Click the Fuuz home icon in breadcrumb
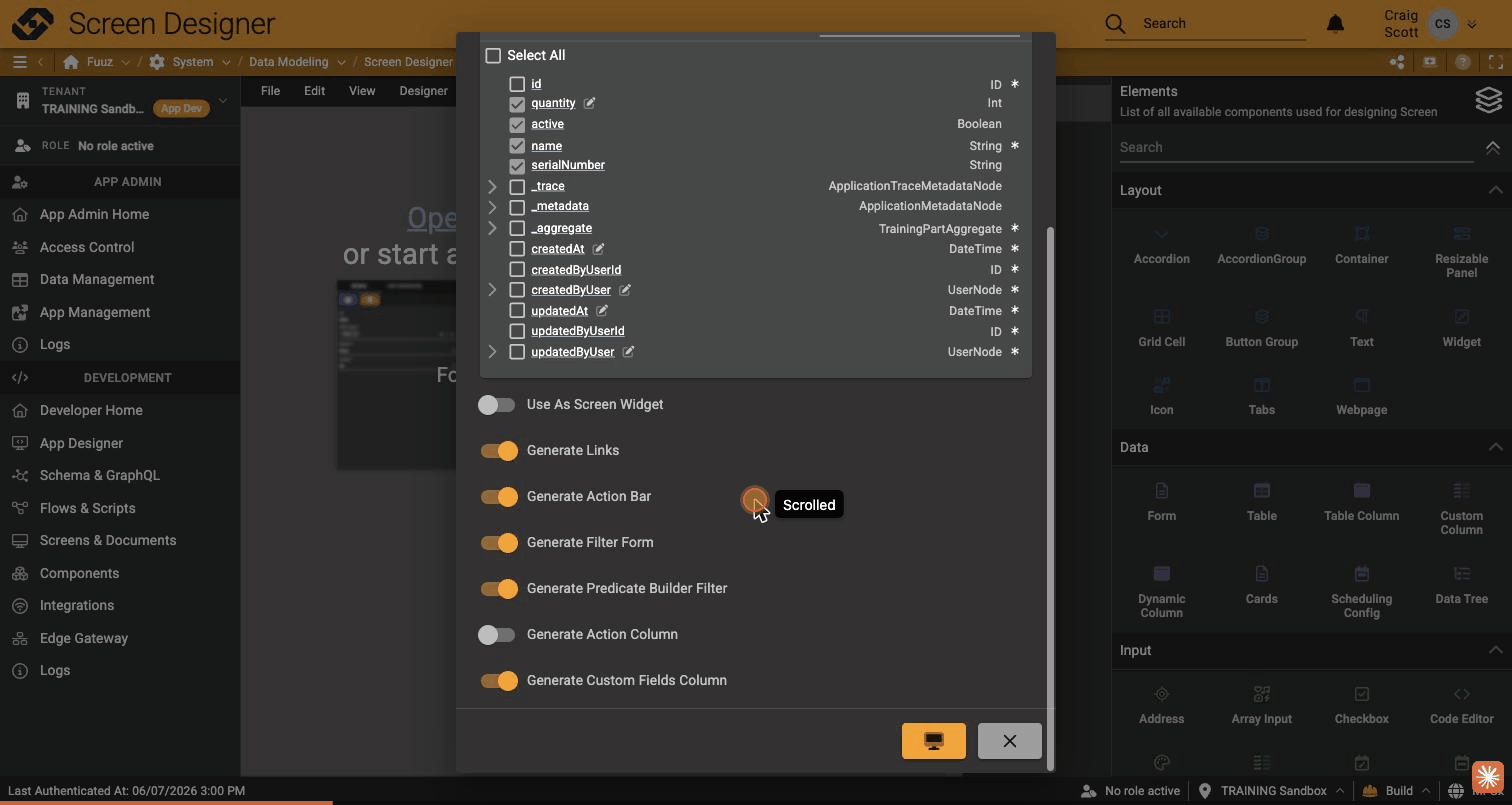The width and height of the screenshot is (1512, 805). [x=70, y=62]
